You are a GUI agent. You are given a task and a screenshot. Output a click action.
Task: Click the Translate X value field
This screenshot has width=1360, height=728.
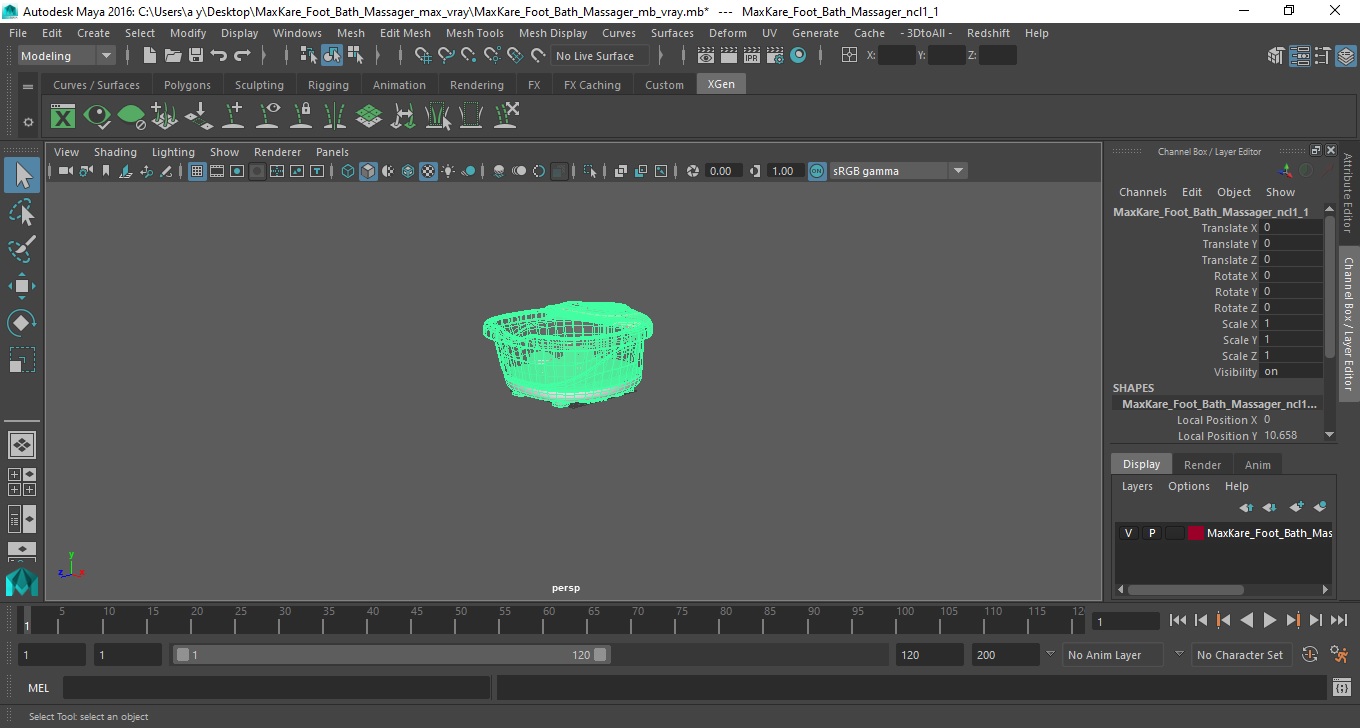coord(1291,228)
